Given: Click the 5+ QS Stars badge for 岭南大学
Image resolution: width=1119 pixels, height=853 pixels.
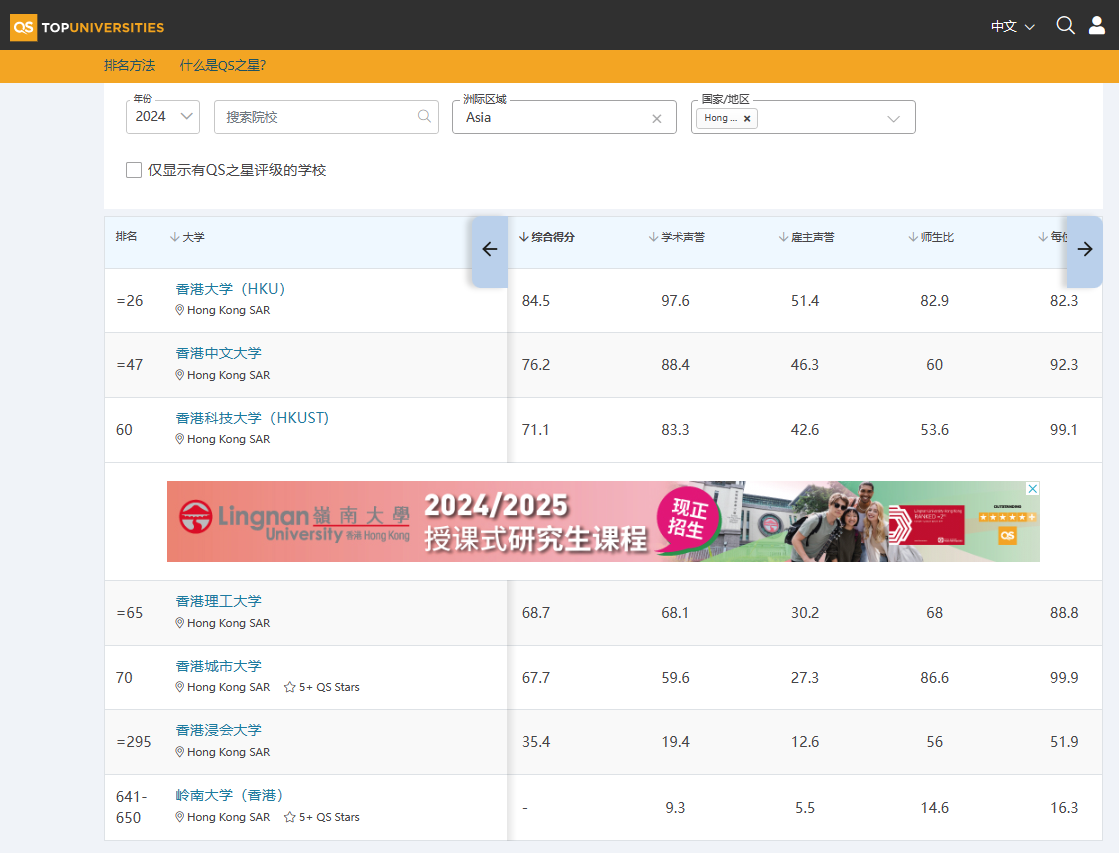Looking at the screenshot, I should pyautogui.click(x=322, y=817).
